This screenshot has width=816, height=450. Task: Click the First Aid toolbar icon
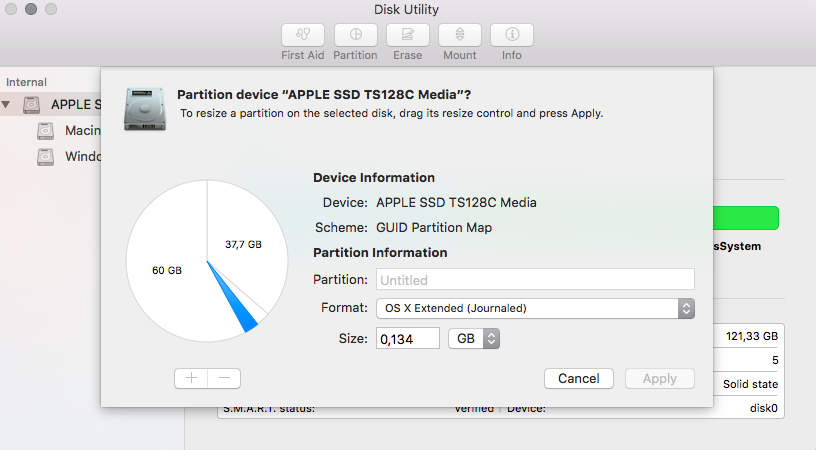click(302, 34)
